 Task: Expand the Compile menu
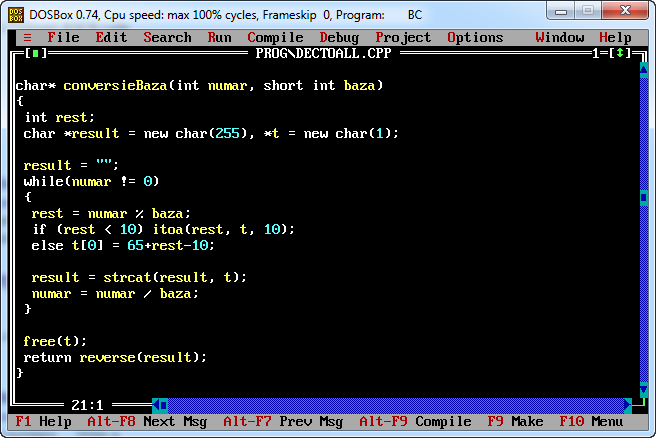coord(275,37)
